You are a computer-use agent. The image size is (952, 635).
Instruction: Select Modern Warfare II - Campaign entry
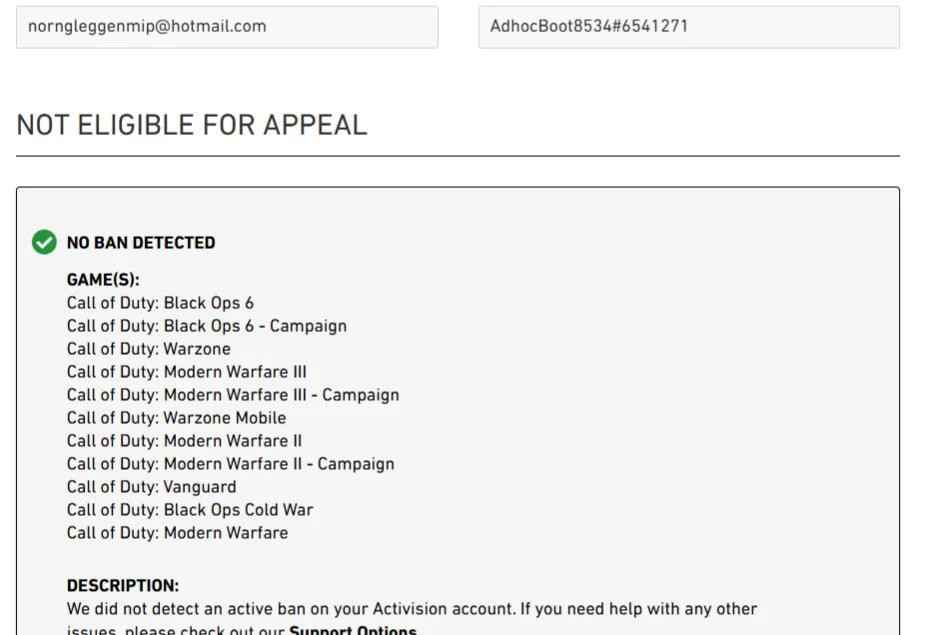(231, 464)
